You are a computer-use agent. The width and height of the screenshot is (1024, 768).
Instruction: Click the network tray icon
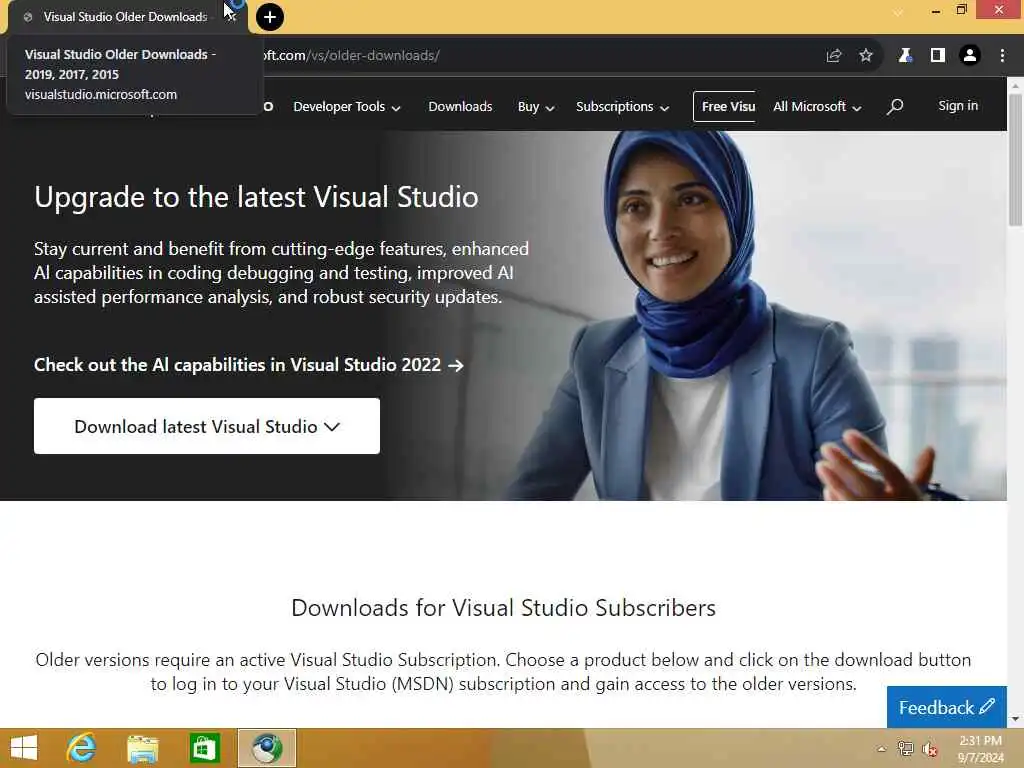(x=905, y=749)
